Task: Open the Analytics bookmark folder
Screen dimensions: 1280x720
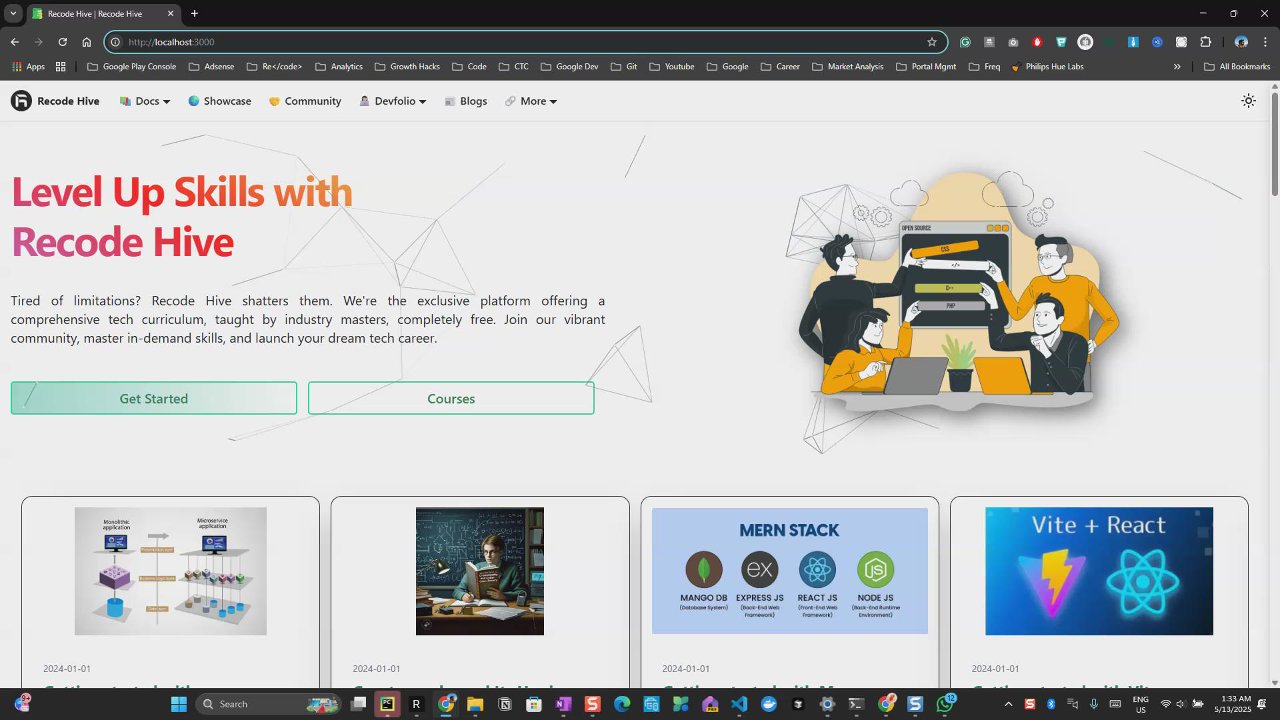Action: tap(339, 67)
